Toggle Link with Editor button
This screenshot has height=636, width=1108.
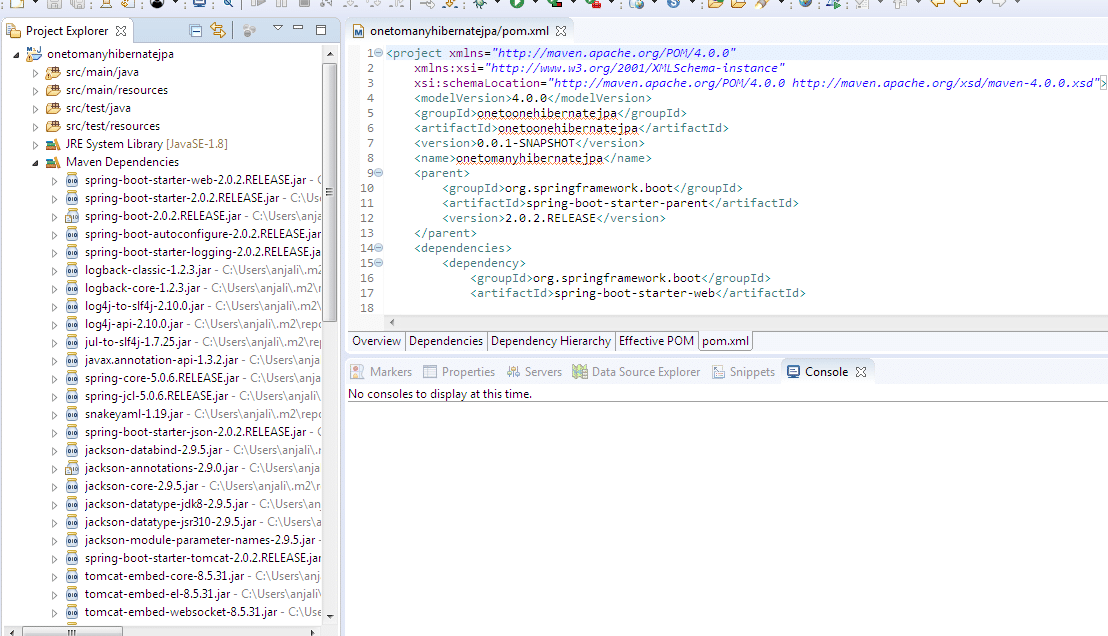pyautogui.click(x=217, y=31)
